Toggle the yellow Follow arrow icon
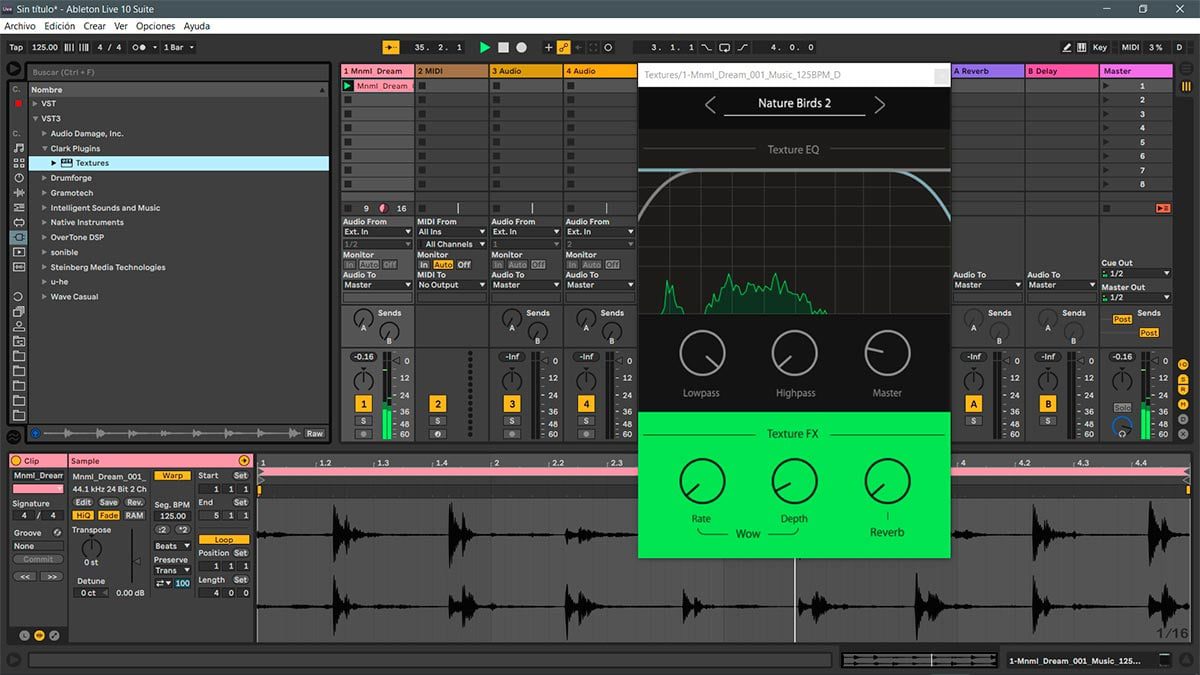 [x=390, y=47]
